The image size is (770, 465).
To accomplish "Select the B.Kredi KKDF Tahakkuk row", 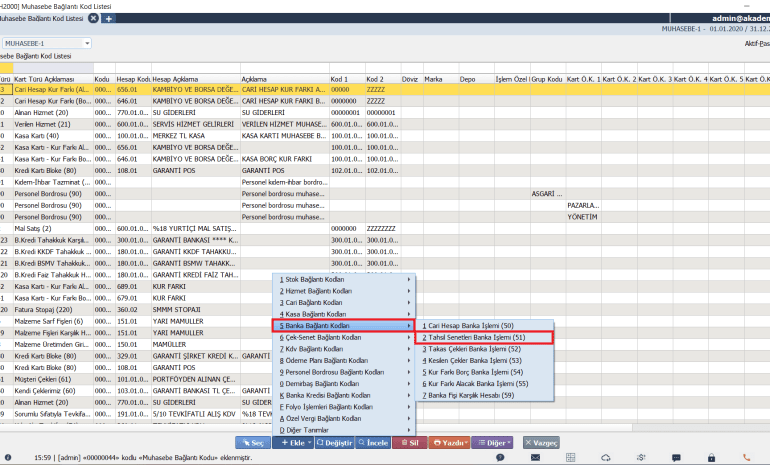I will (385, 251).
